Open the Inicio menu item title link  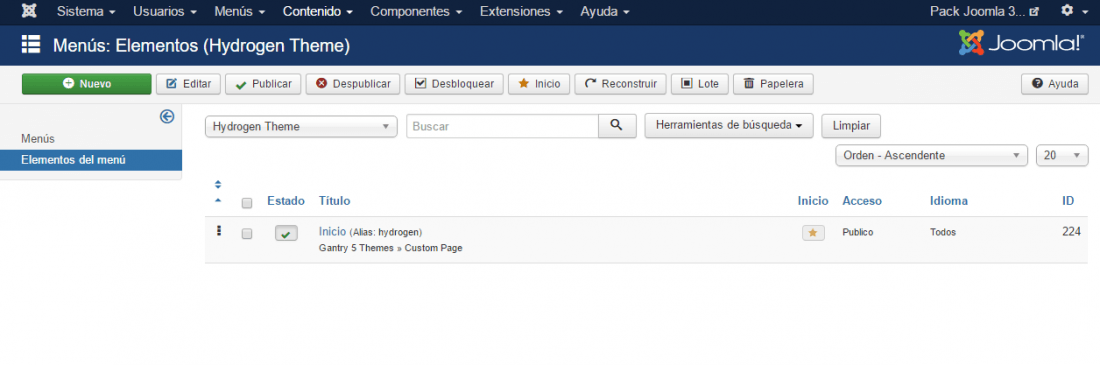pos(333,231)
